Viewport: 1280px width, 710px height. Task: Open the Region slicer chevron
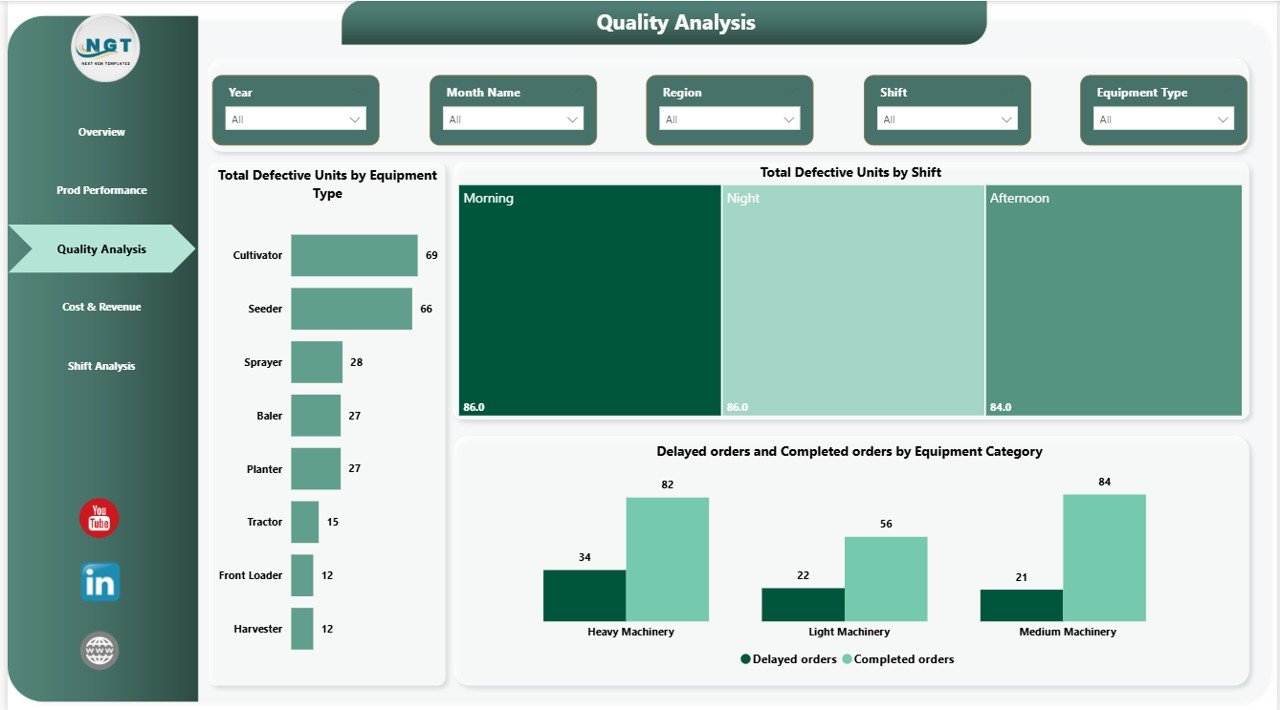point(790,119)
